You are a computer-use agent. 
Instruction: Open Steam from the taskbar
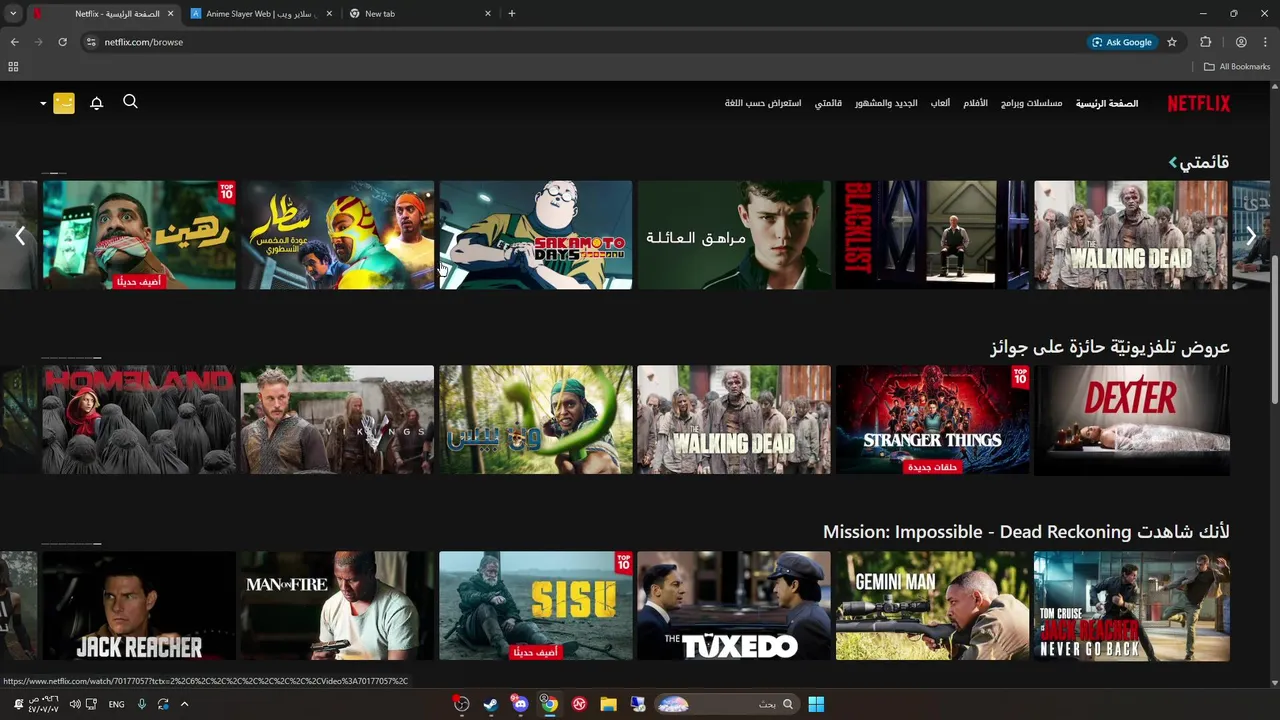490,704
